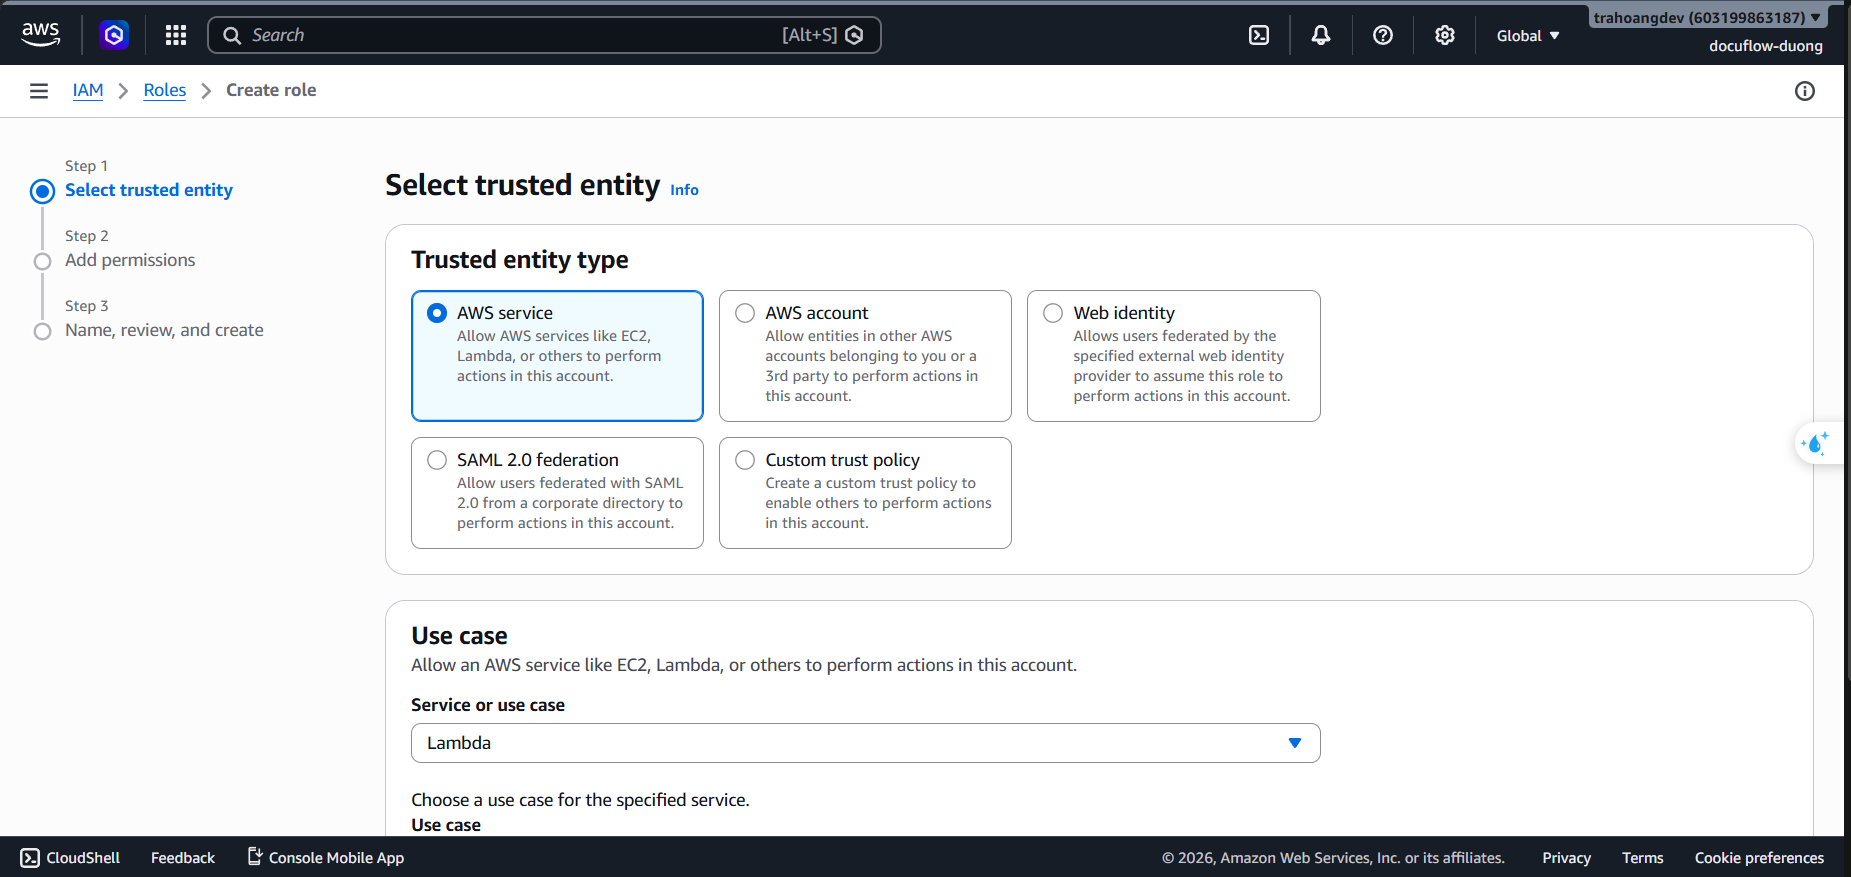Open the help question mark menu

(x=1383, y=35)
